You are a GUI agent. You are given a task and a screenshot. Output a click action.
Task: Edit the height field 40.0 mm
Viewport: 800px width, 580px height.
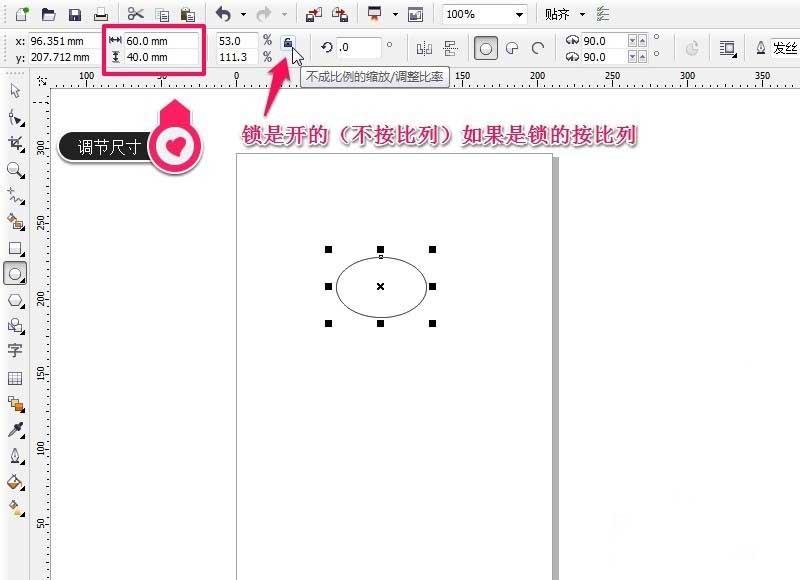(x=161, y=57)
